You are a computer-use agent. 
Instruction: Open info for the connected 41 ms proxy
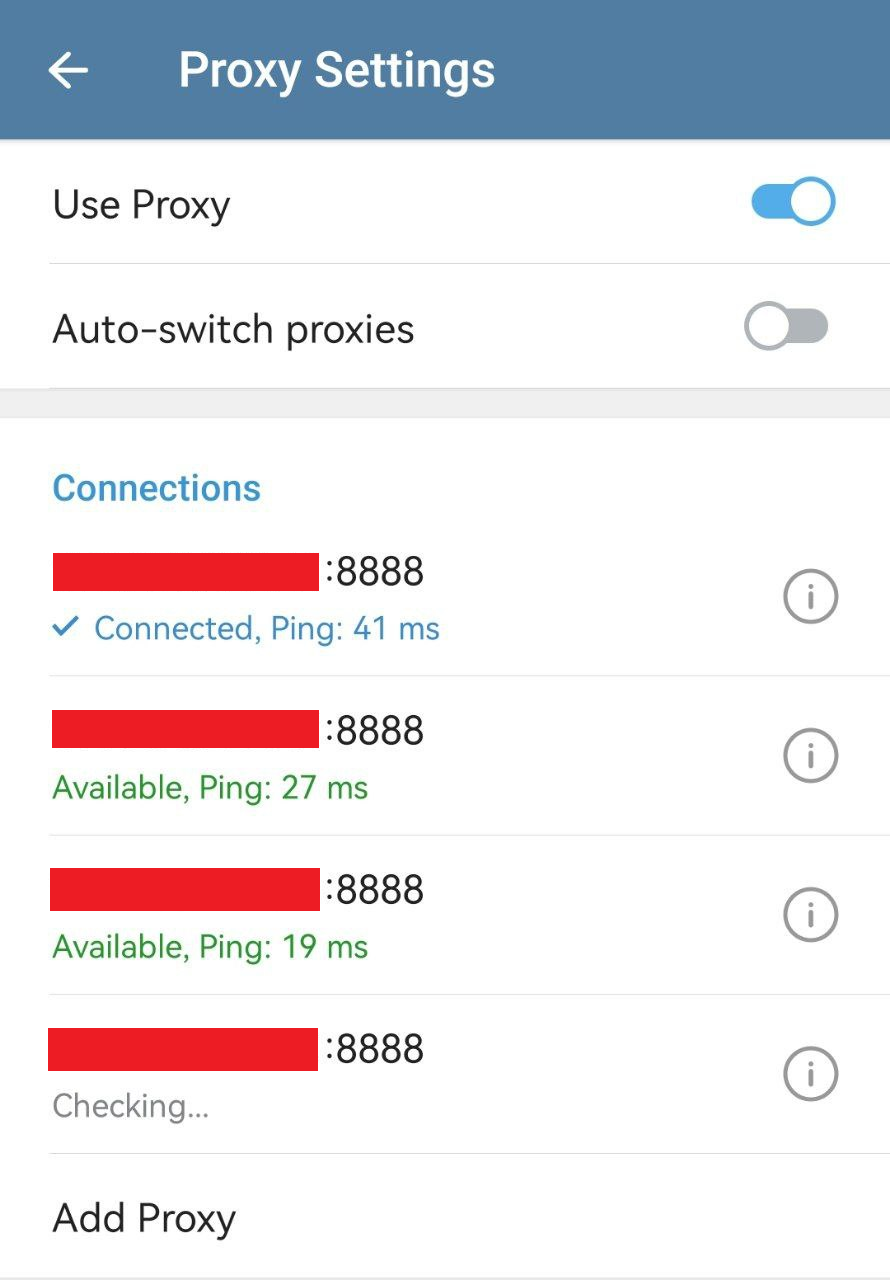(x=809, y=597)
